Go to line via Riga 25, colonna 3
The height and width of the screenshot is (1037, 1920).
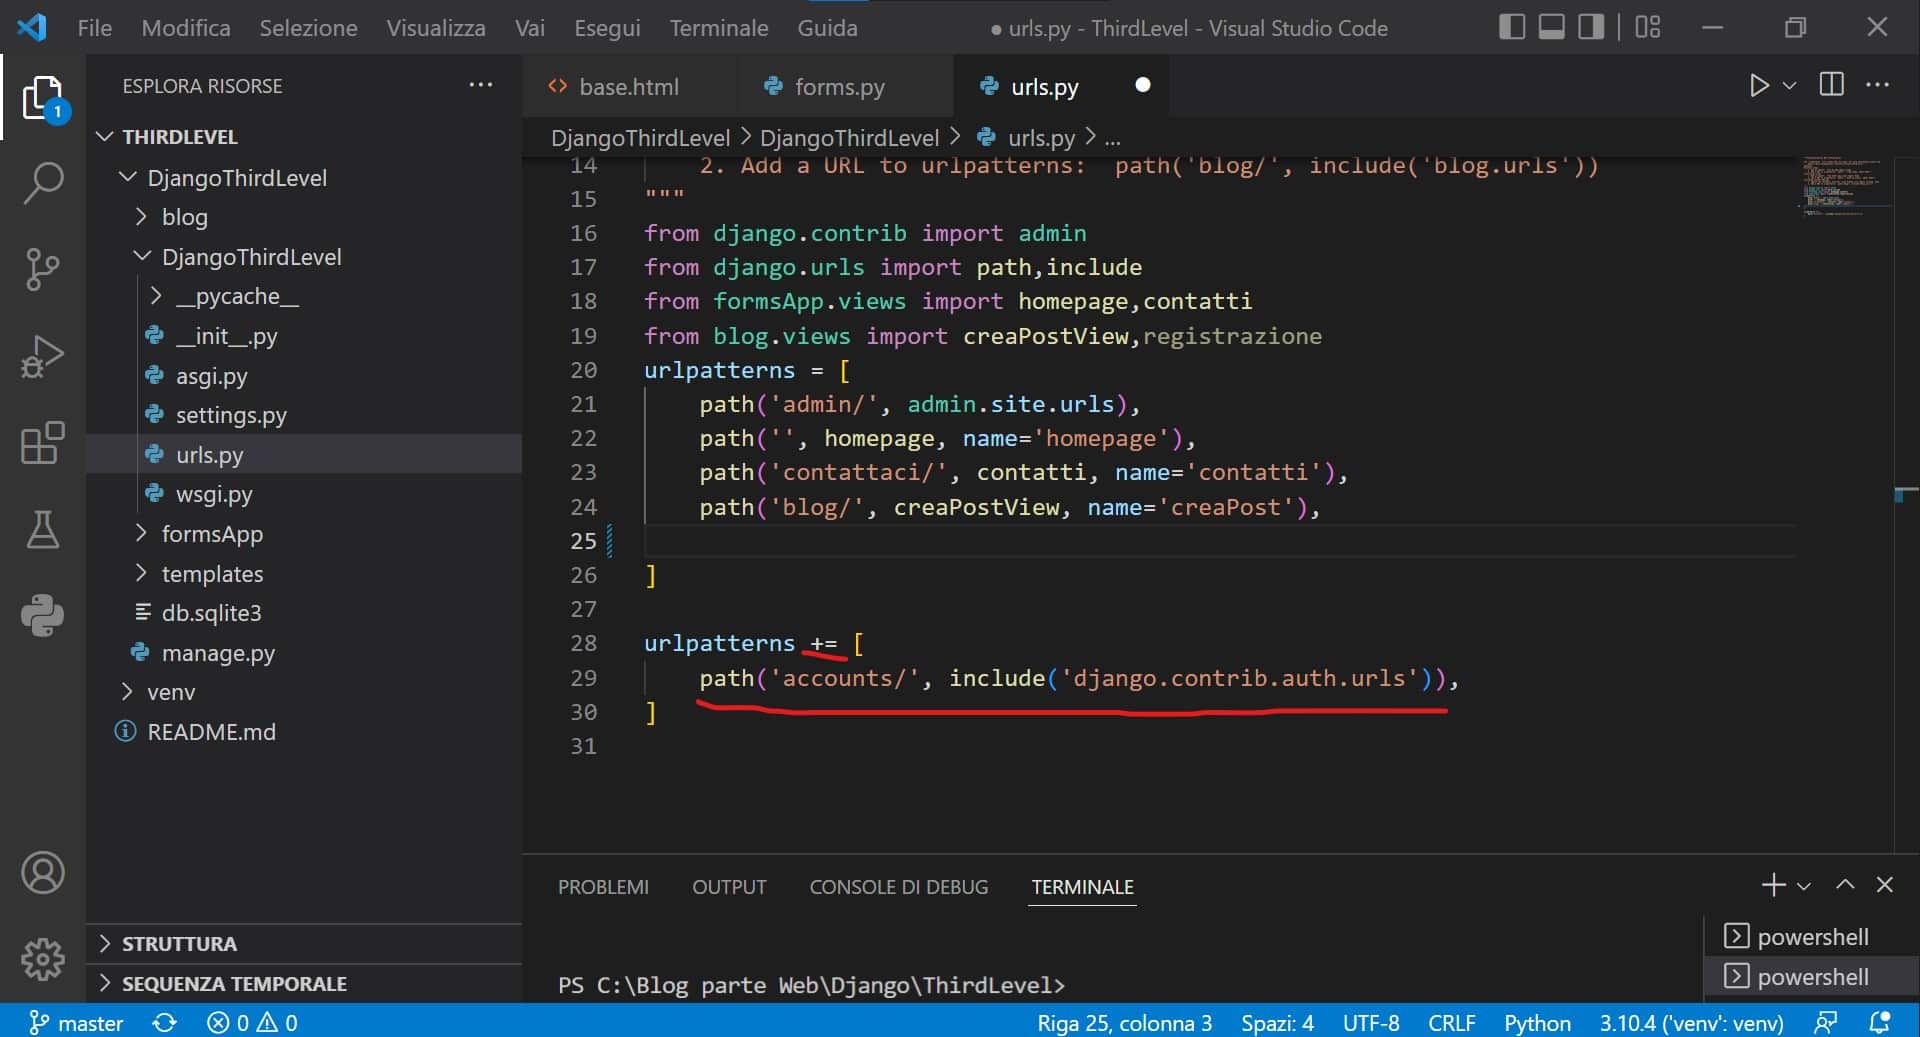pos(1124,1022)
